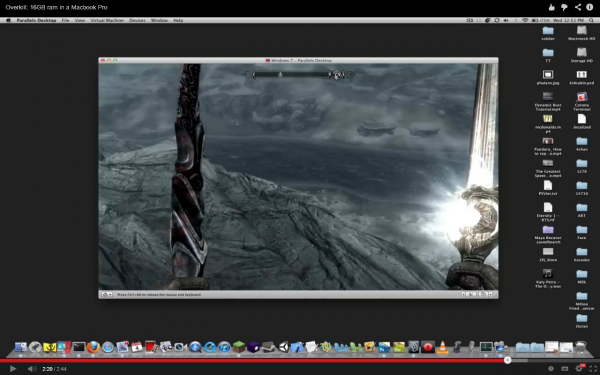Viewport: 600px width, 375px height.
Task: Click the video title Overkill: 16GB ram
Action: coord(56,7)
